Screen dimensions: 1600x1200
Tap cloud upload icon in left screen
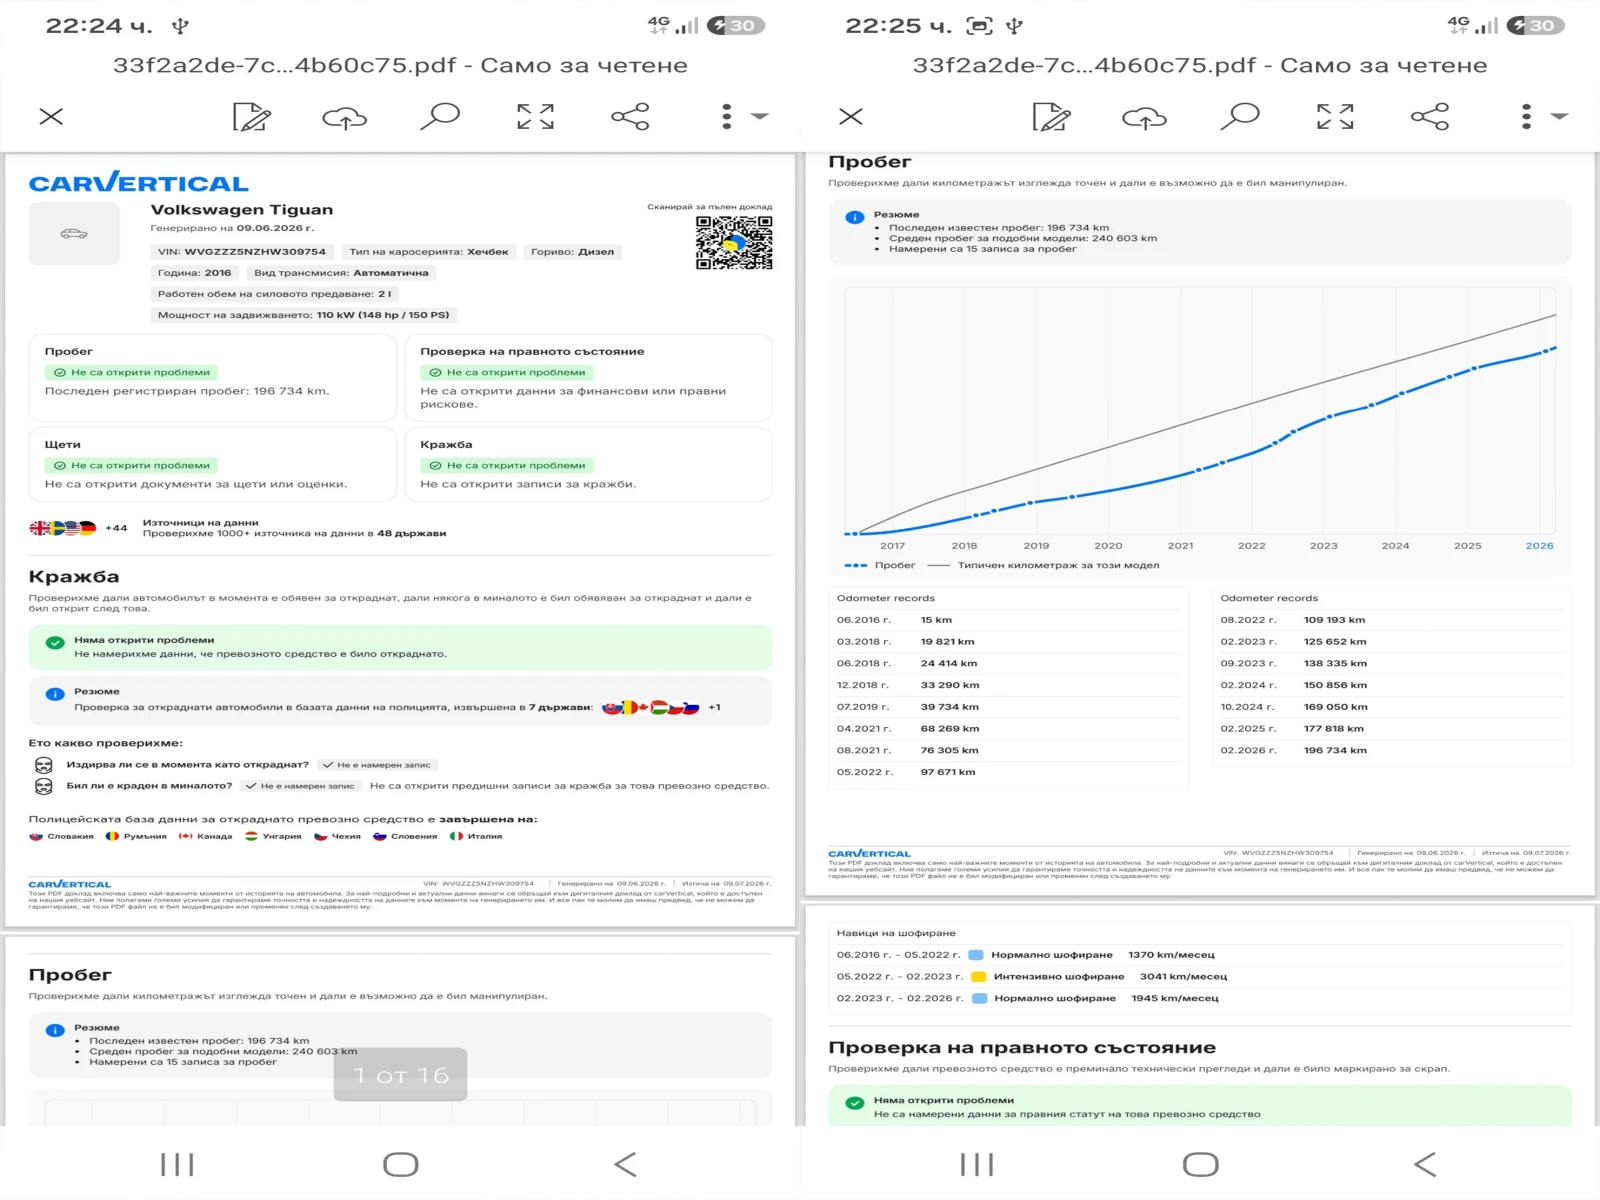(x=344, y=118)
